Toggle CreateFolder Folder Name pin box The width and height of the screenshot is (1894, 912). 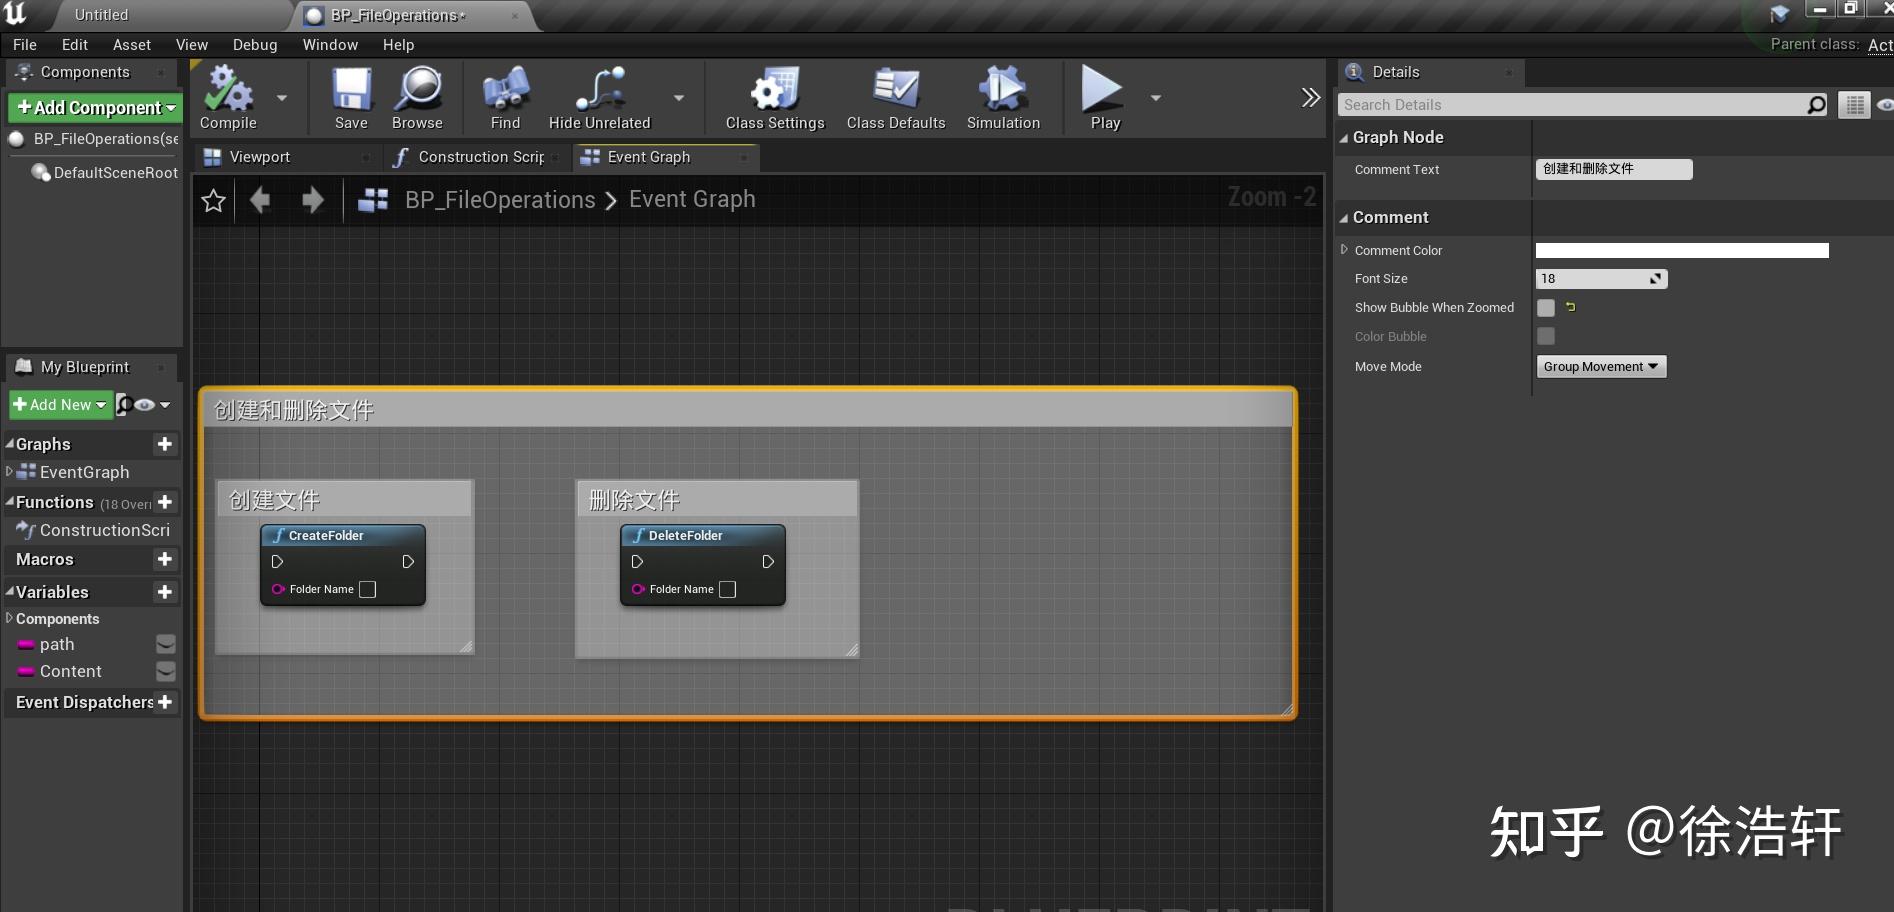(x=368, y=589)
